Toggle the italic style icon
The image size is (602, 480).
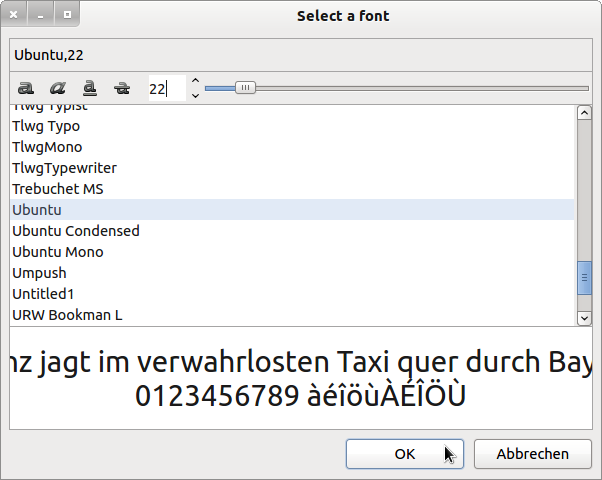58,89
